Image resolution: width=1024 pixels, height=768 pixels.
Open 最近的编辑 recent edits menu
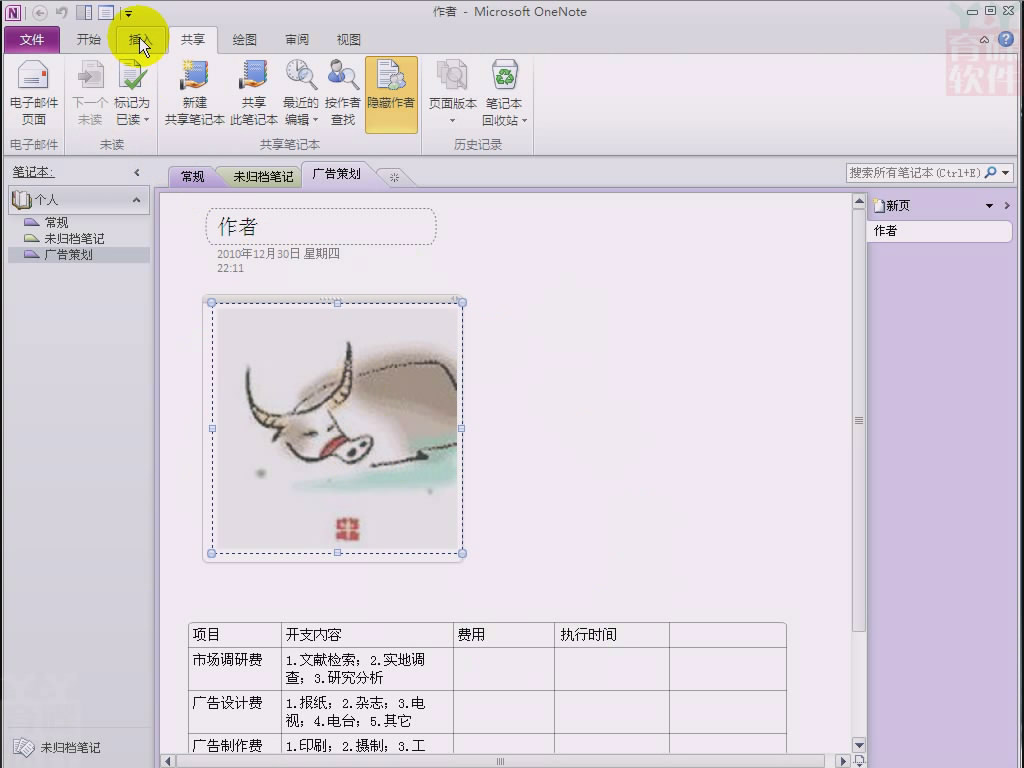(300, 93)
